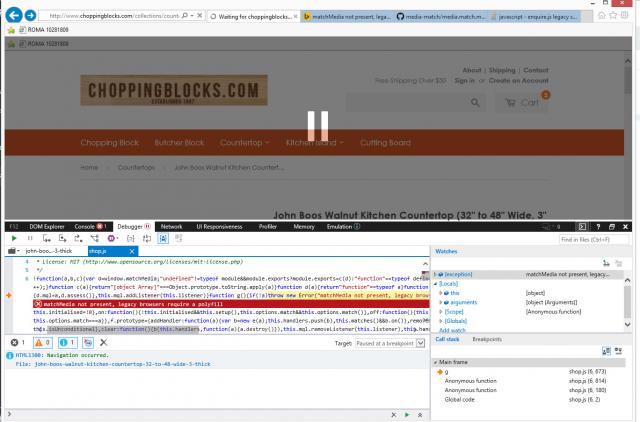Click the Step over icon
640x422 pixels.
tap(62, 238)
